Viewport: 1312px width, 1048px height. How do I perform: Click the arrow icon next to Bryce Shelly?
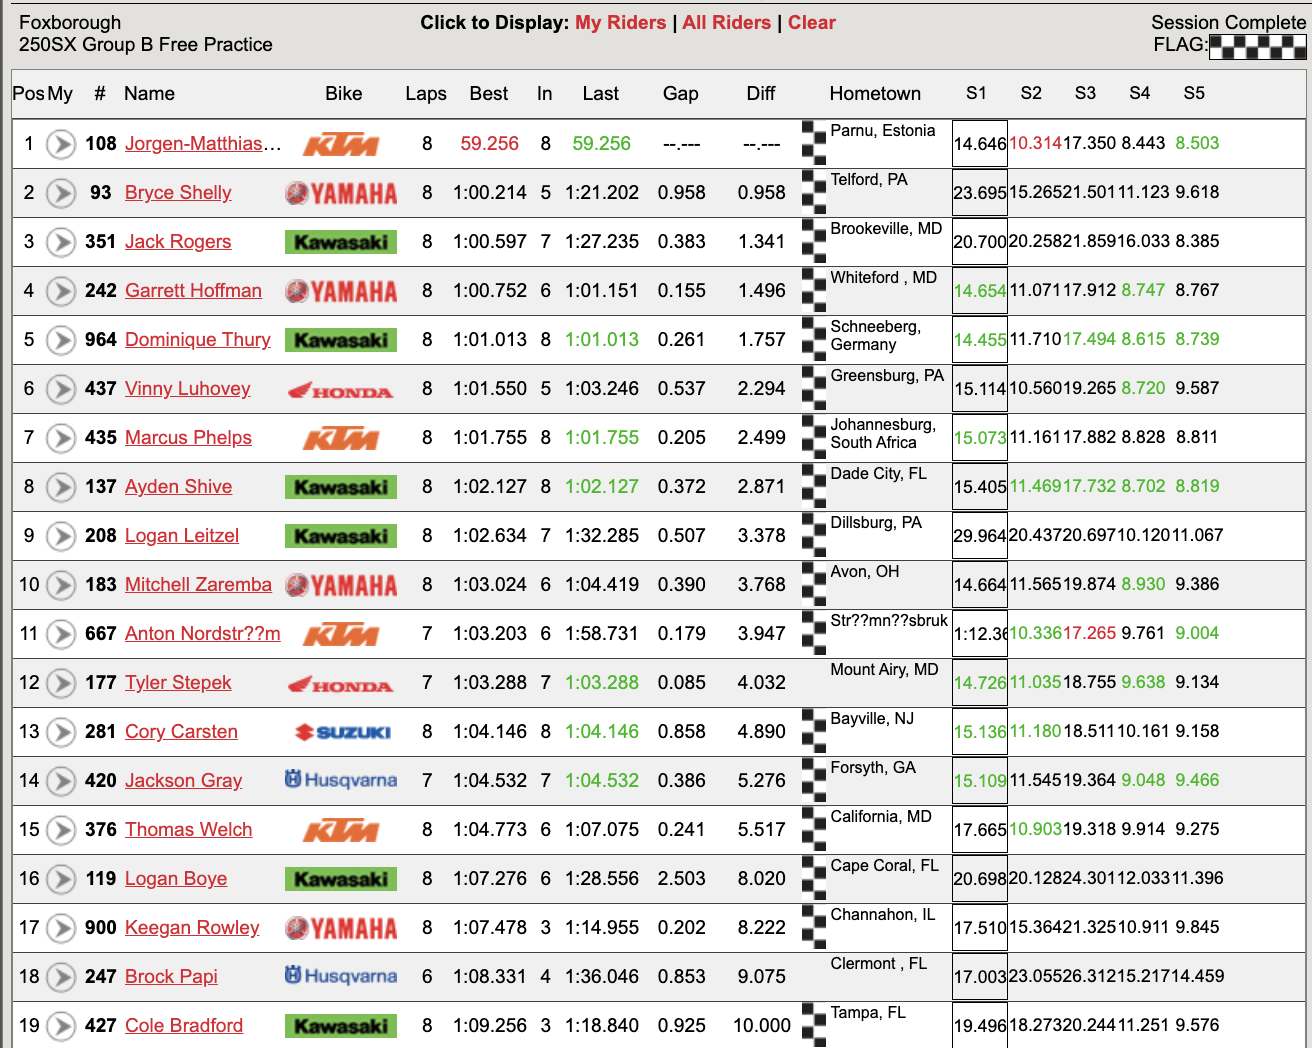tap(61, 193)
